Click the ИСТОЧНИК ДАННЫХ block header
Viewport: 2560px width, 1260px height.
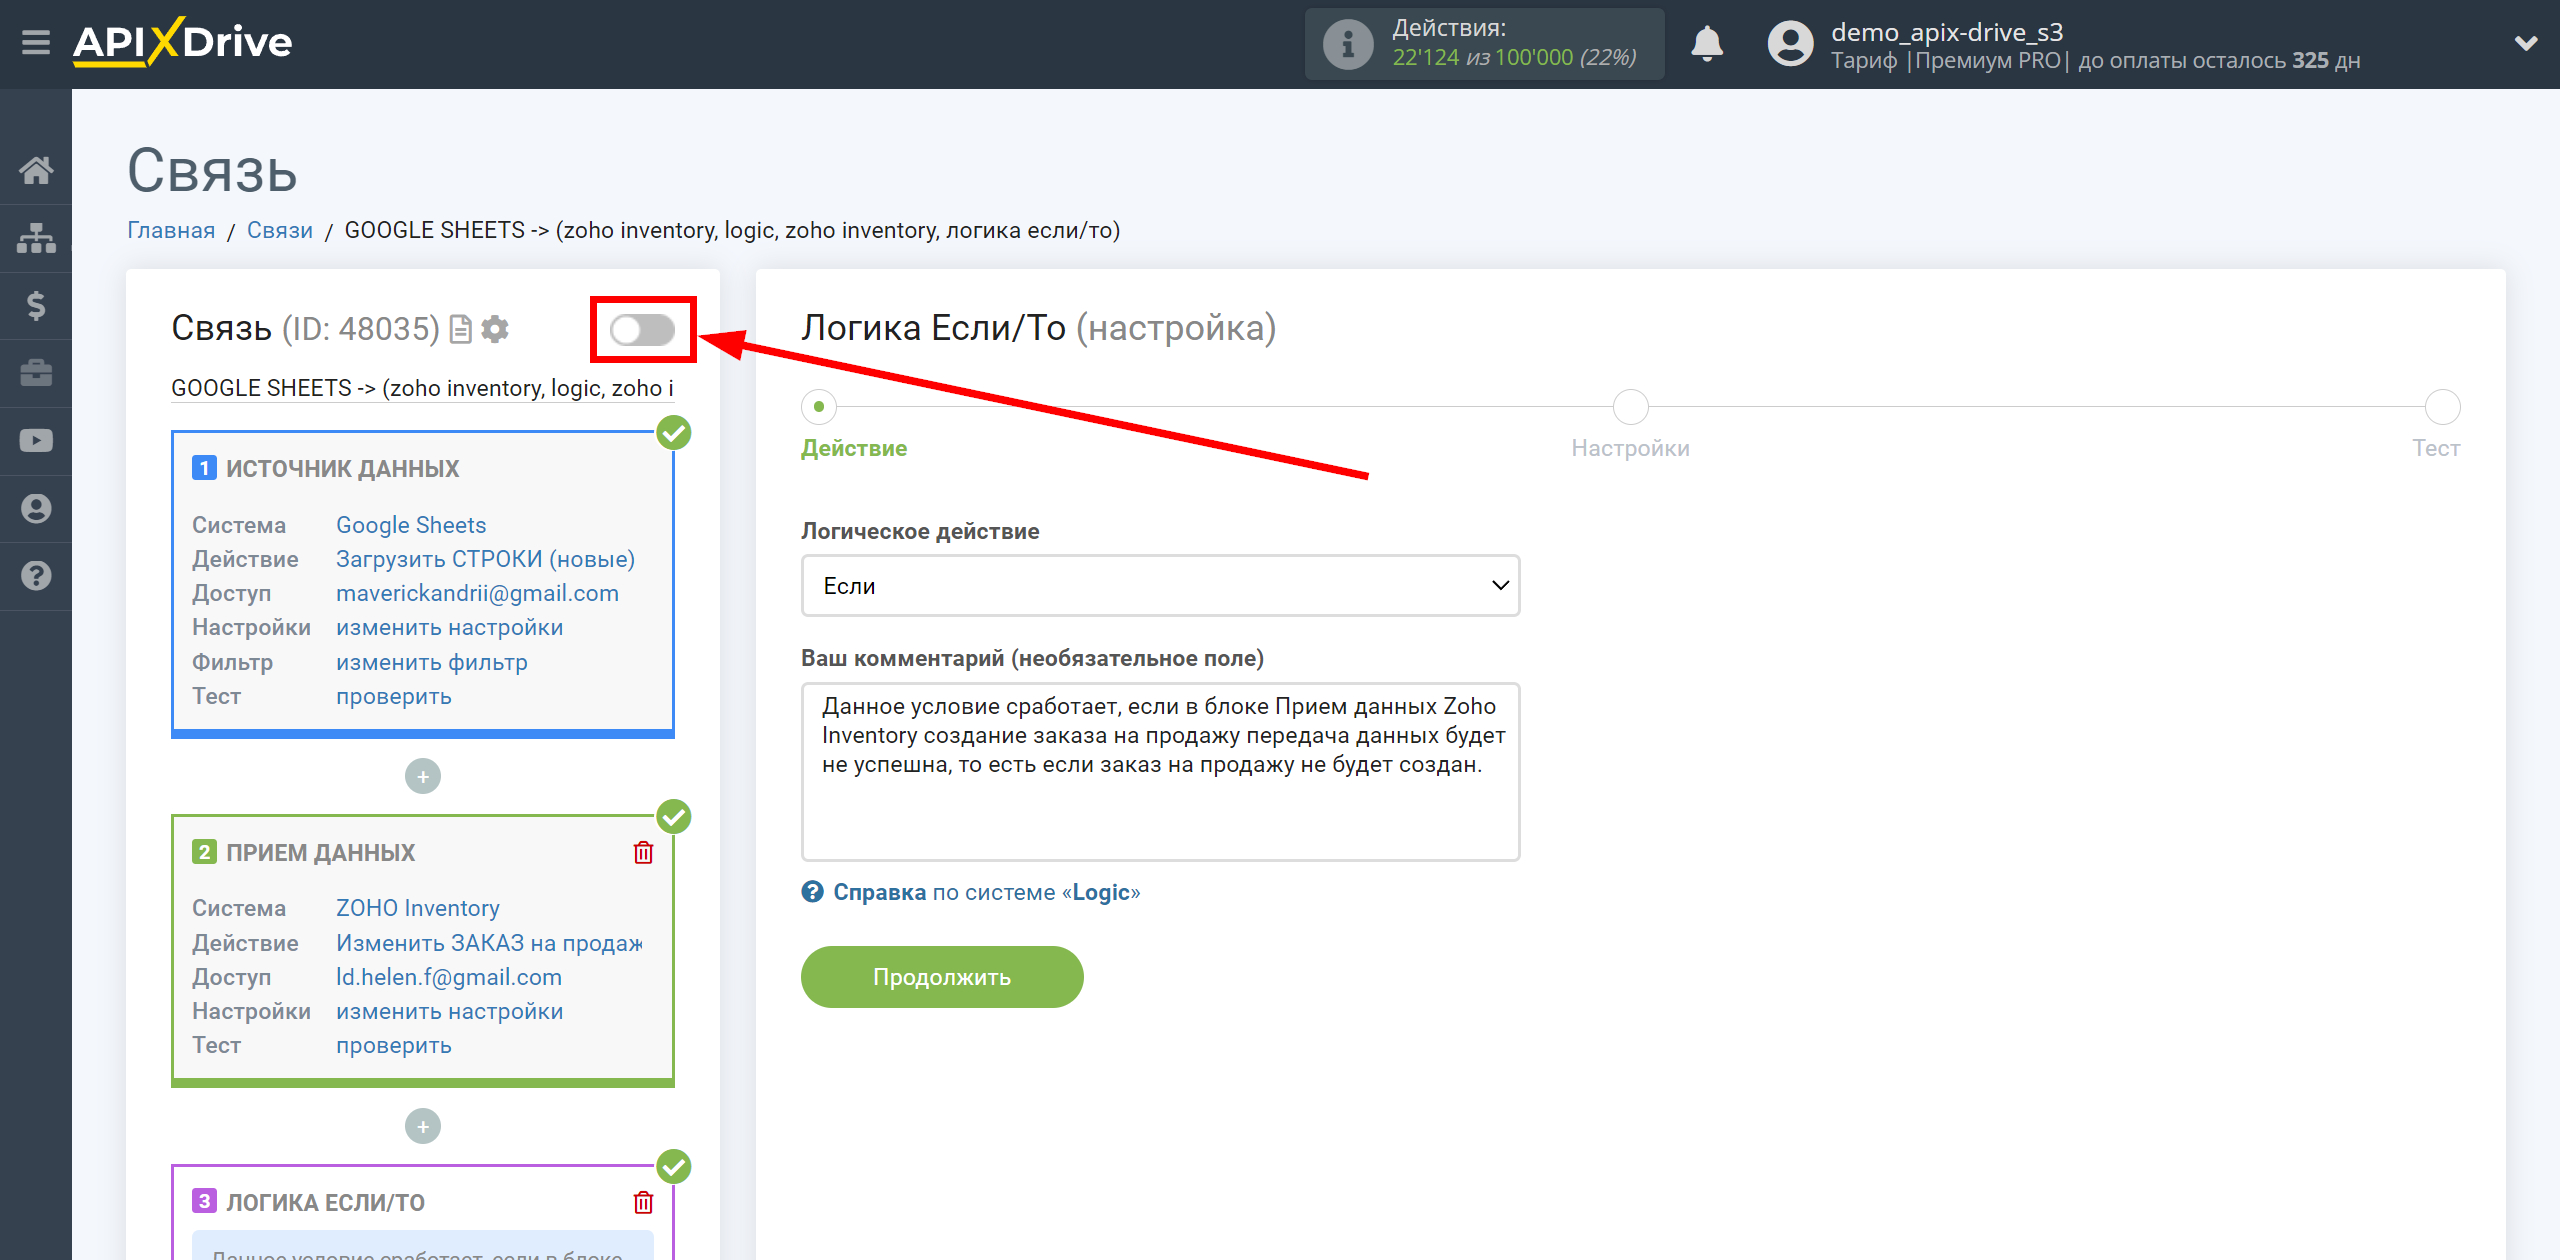coord(342,468)
